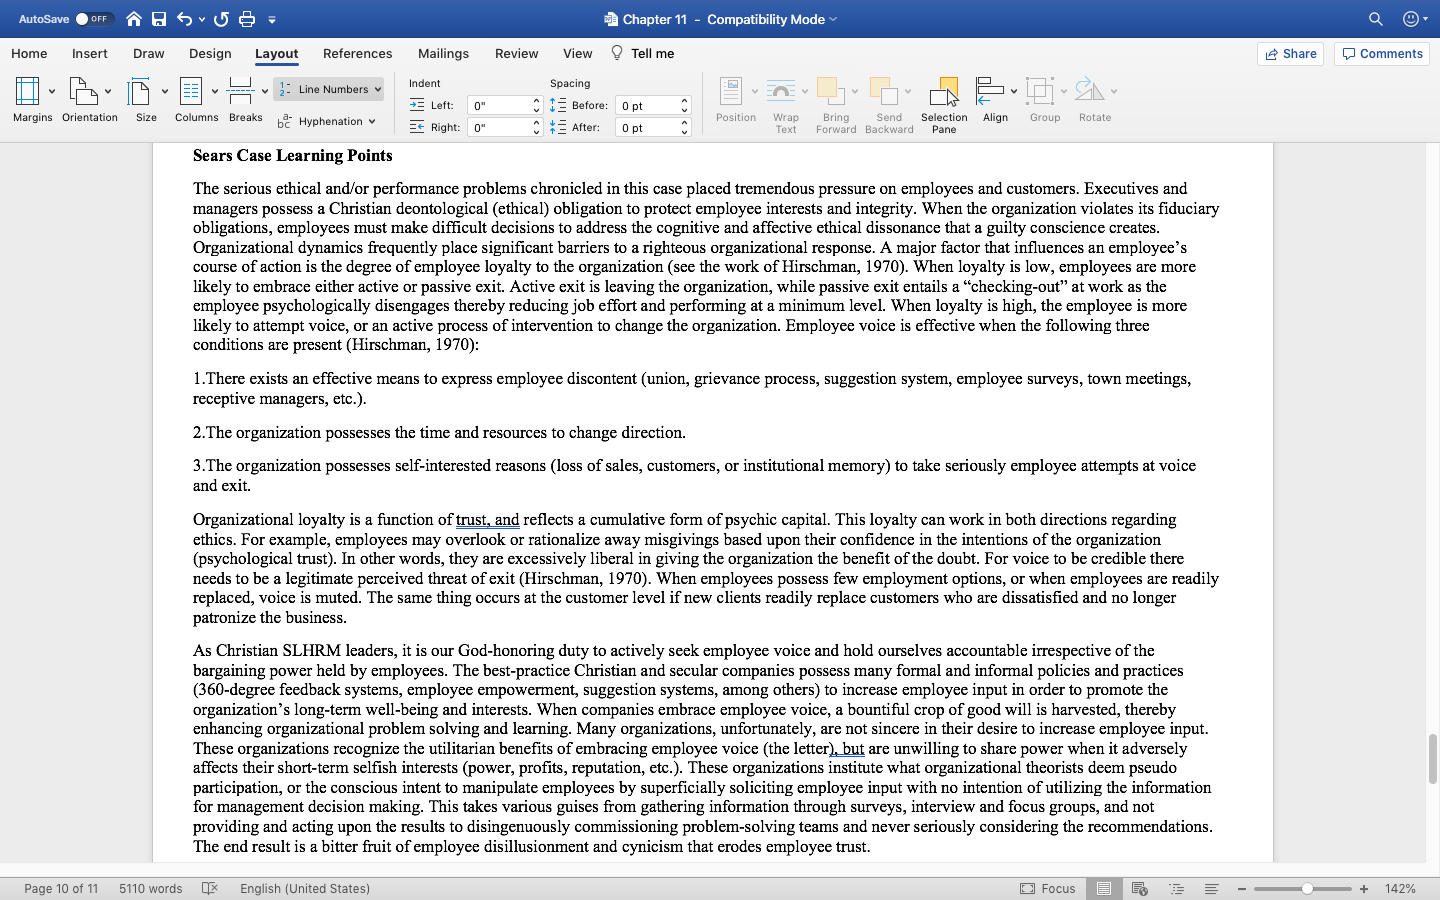Expand the Margins dropdown arrow
Image resolution: width=1440 pixels, height=900 pixels.
(52, 91)
